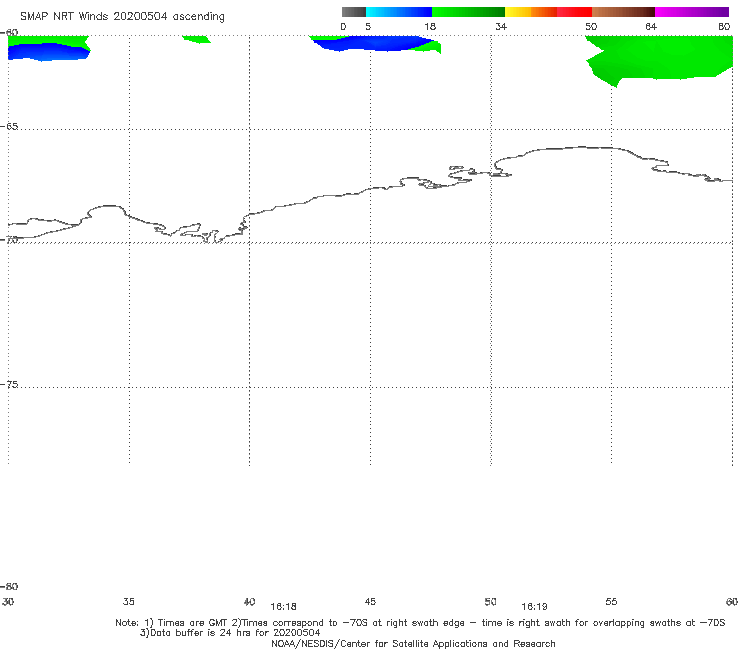Click the note line starting 'Note: 1) Times are GMT'

tap(420, 623)
